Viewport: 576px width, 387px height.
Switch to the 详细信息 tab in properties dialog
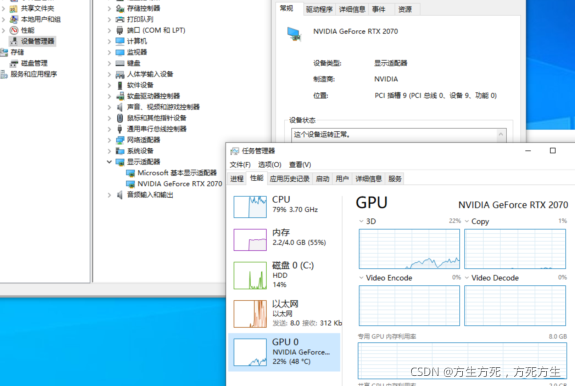(352, 10)
